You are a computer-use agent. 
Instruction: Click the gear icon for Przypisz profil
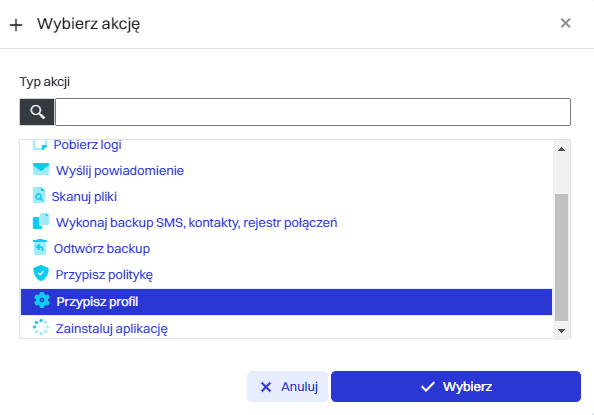click(42, 301)
